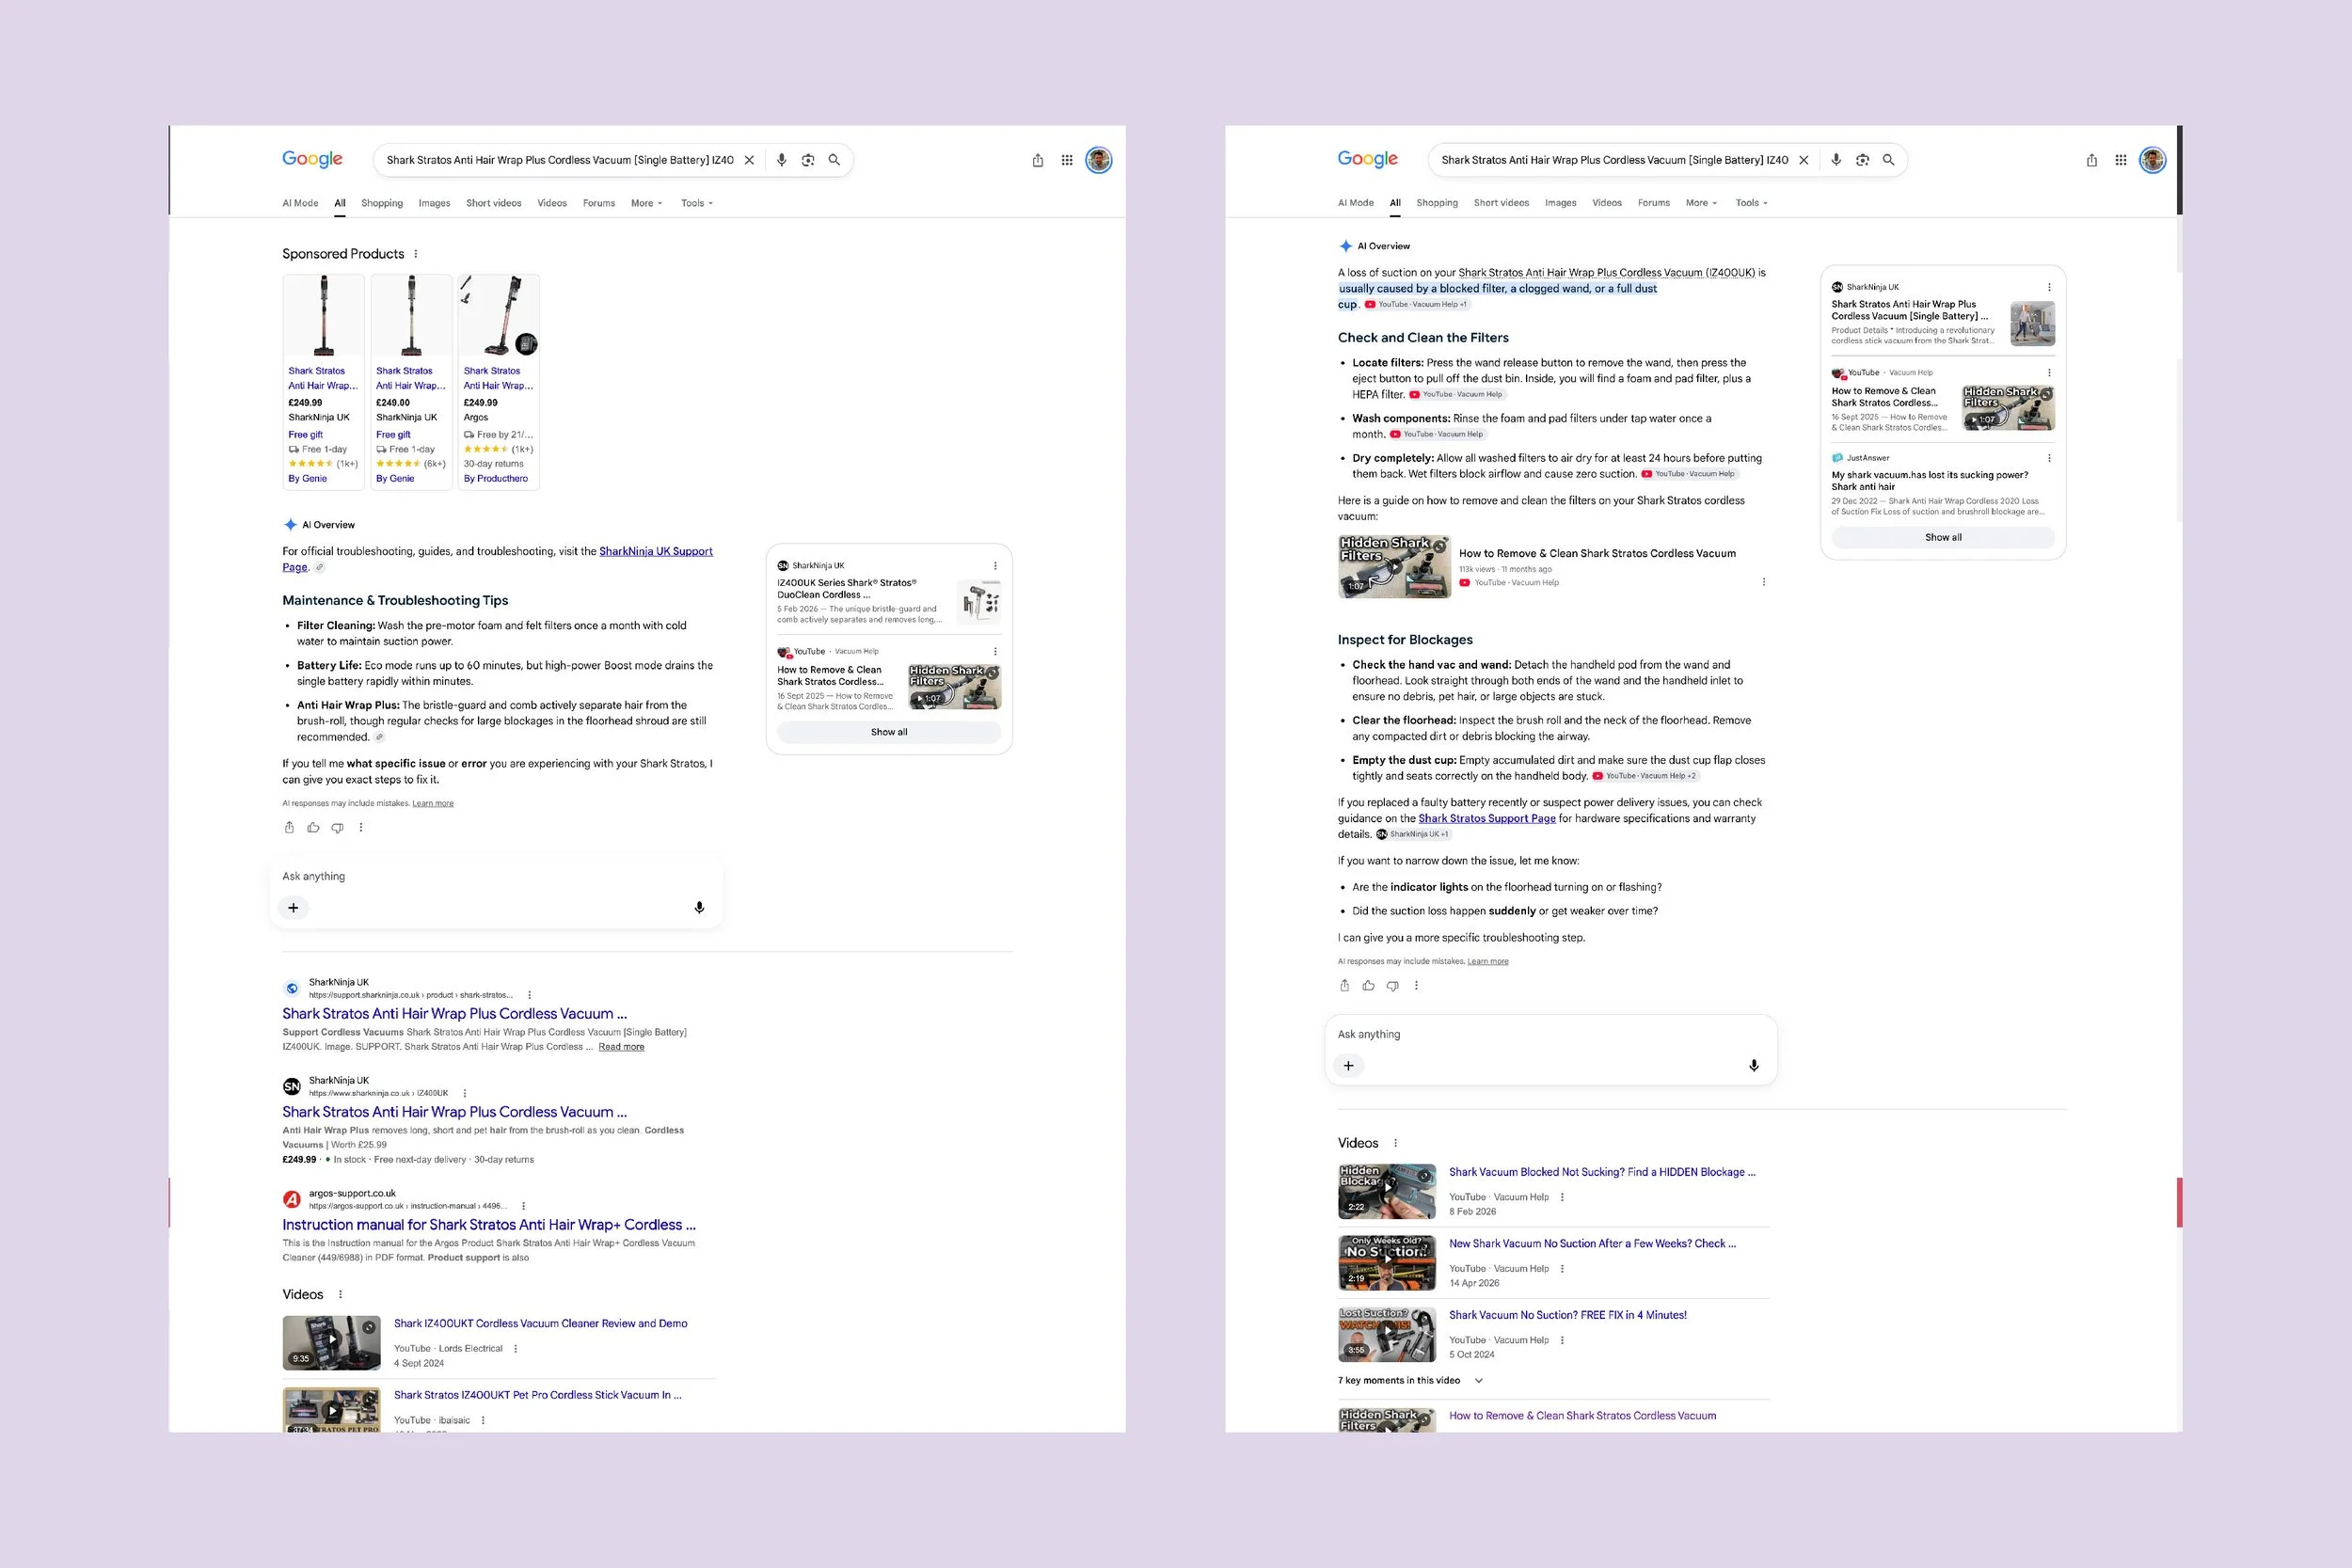Play the How to Remove & Clean Shark Stratos video in the AI Overview
The height and width of the screenshot is (1568, 2352).
(x=1394, y=567)
